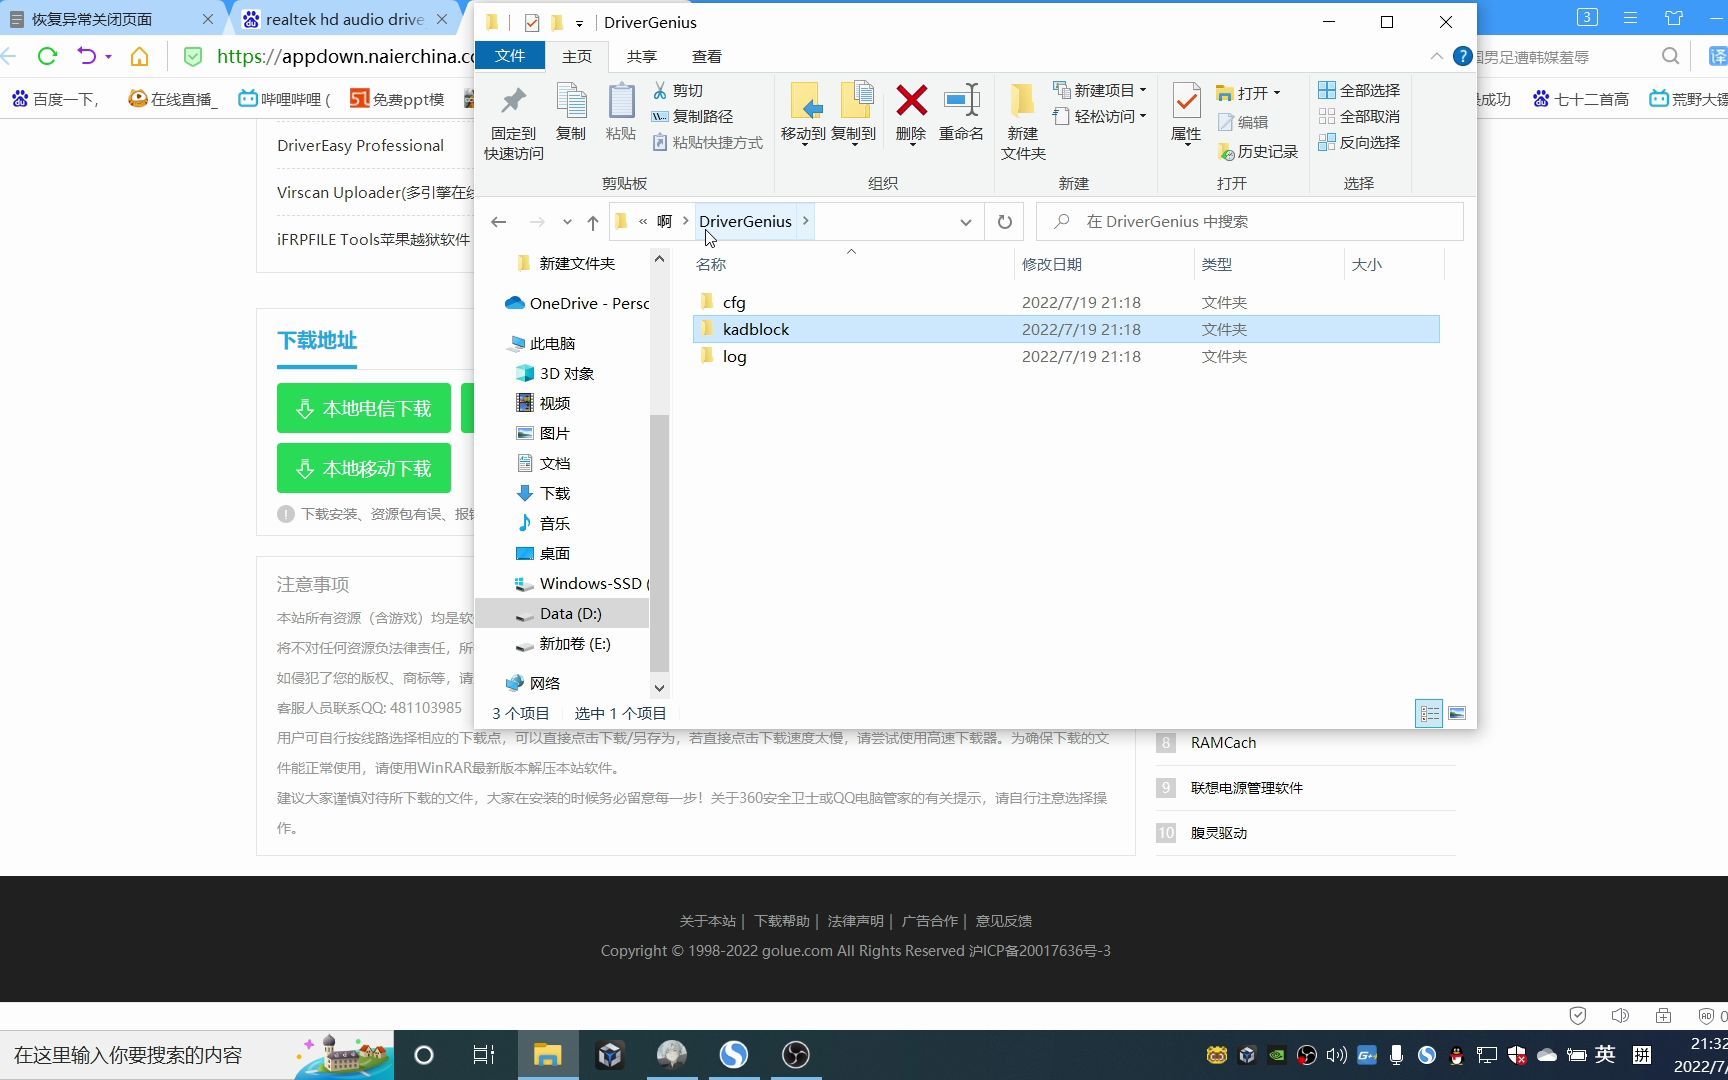
Task: Expand the Open button dropdown
Action: (x=1277, y=93)
